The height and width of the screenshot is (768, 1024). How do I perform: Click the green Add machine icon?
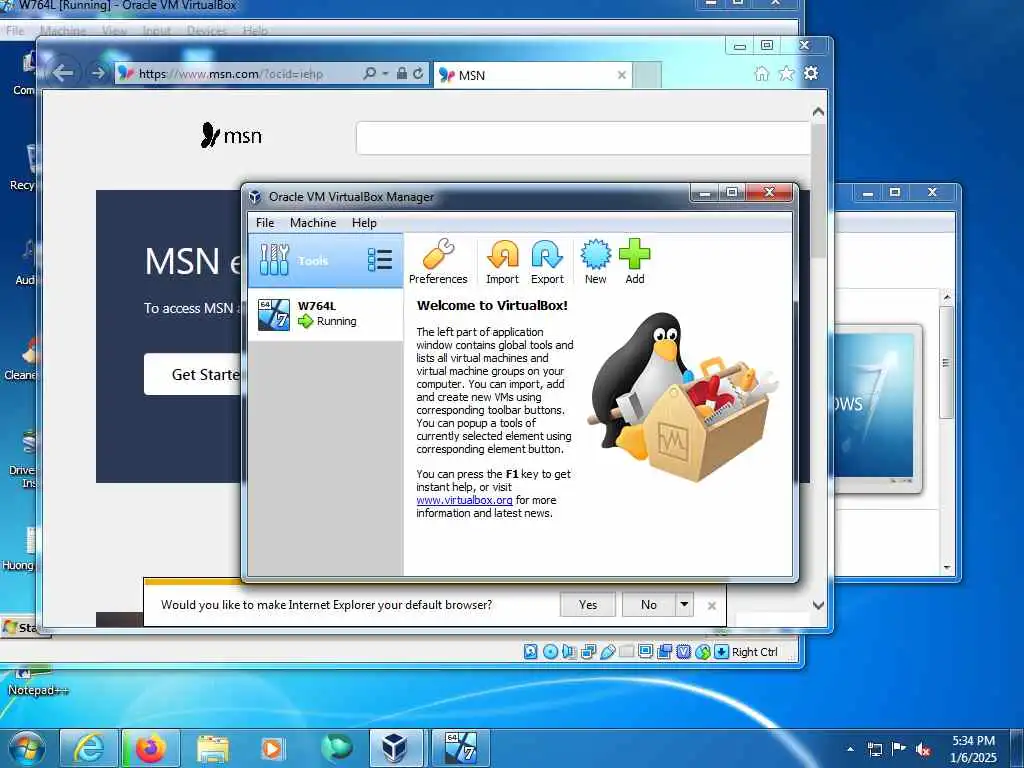coord(634,261)
